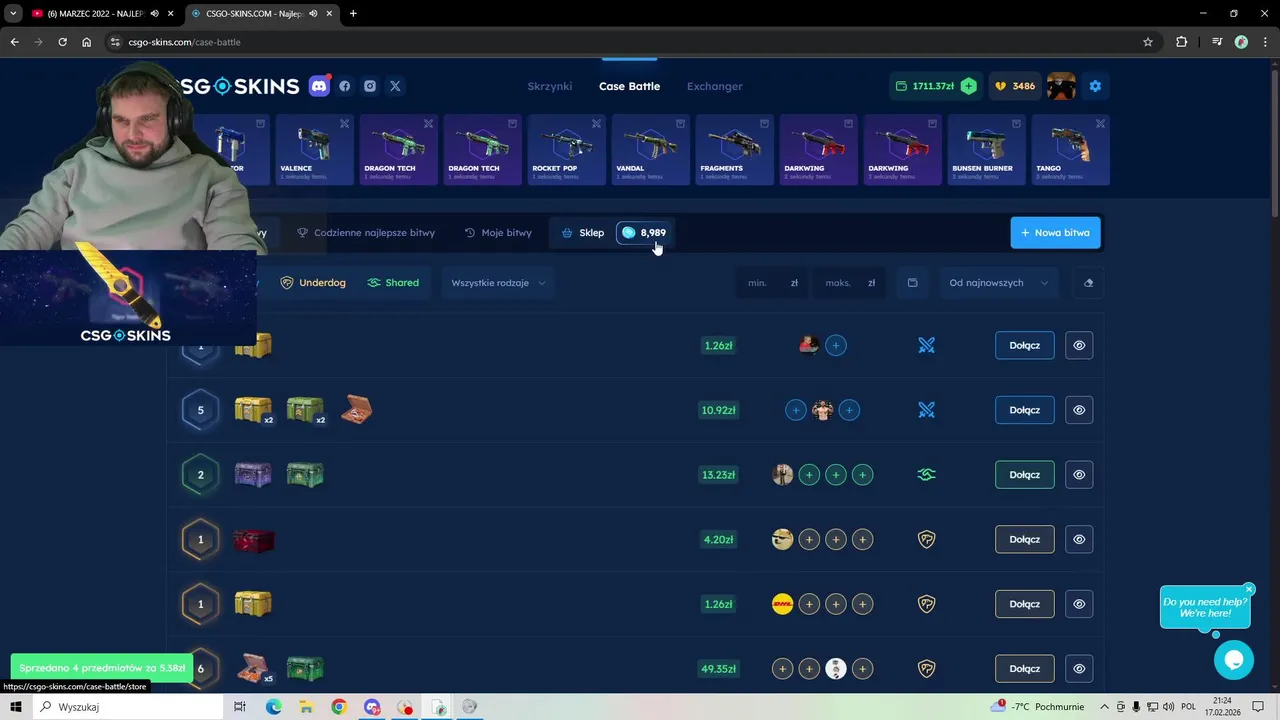Switch to the Skrzynki tab
The height and width of the screenshot is (720, 1280).
click(550, 86)
